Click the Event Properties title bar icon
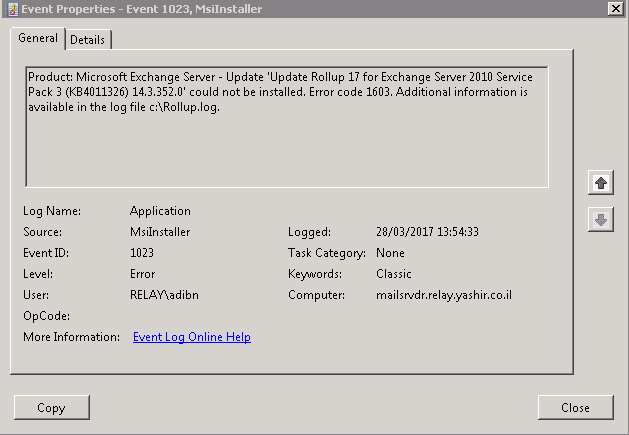 pyautogui.click(x=13, y=9)
